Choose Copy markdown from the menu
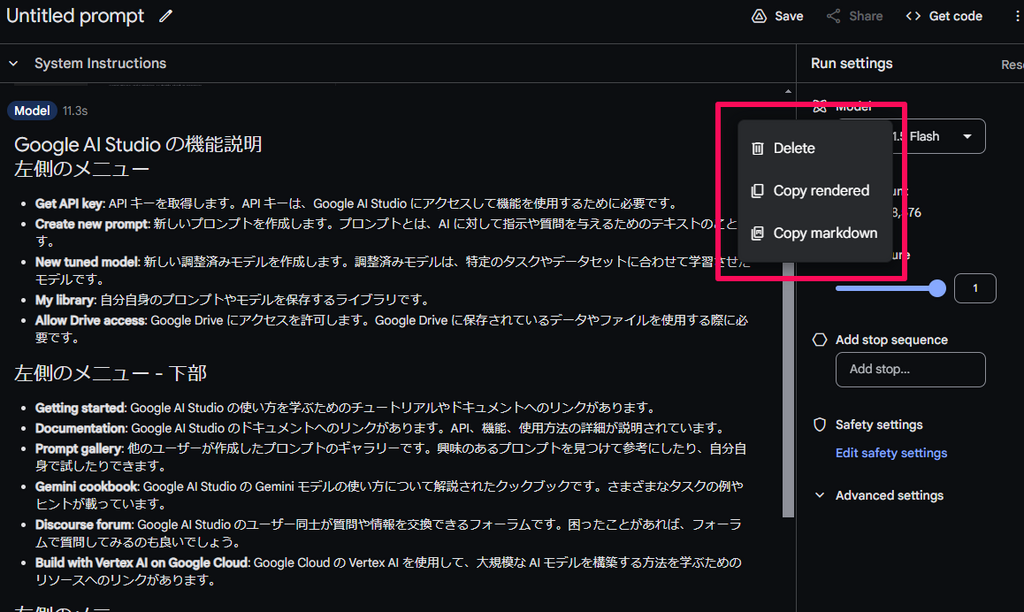This screenshot has width=1024, height=612. coord(815,233)
